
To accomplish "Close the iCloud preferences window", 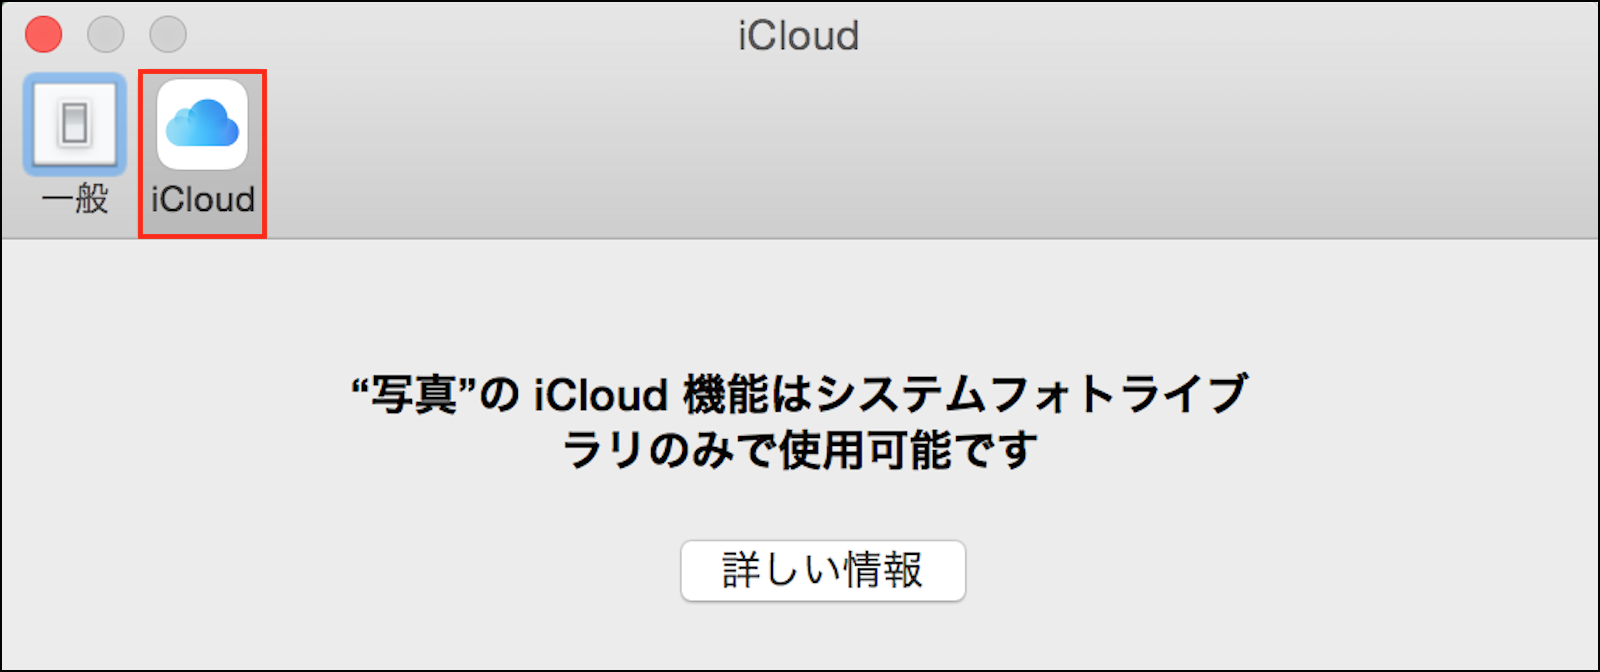I will [44, 35].
